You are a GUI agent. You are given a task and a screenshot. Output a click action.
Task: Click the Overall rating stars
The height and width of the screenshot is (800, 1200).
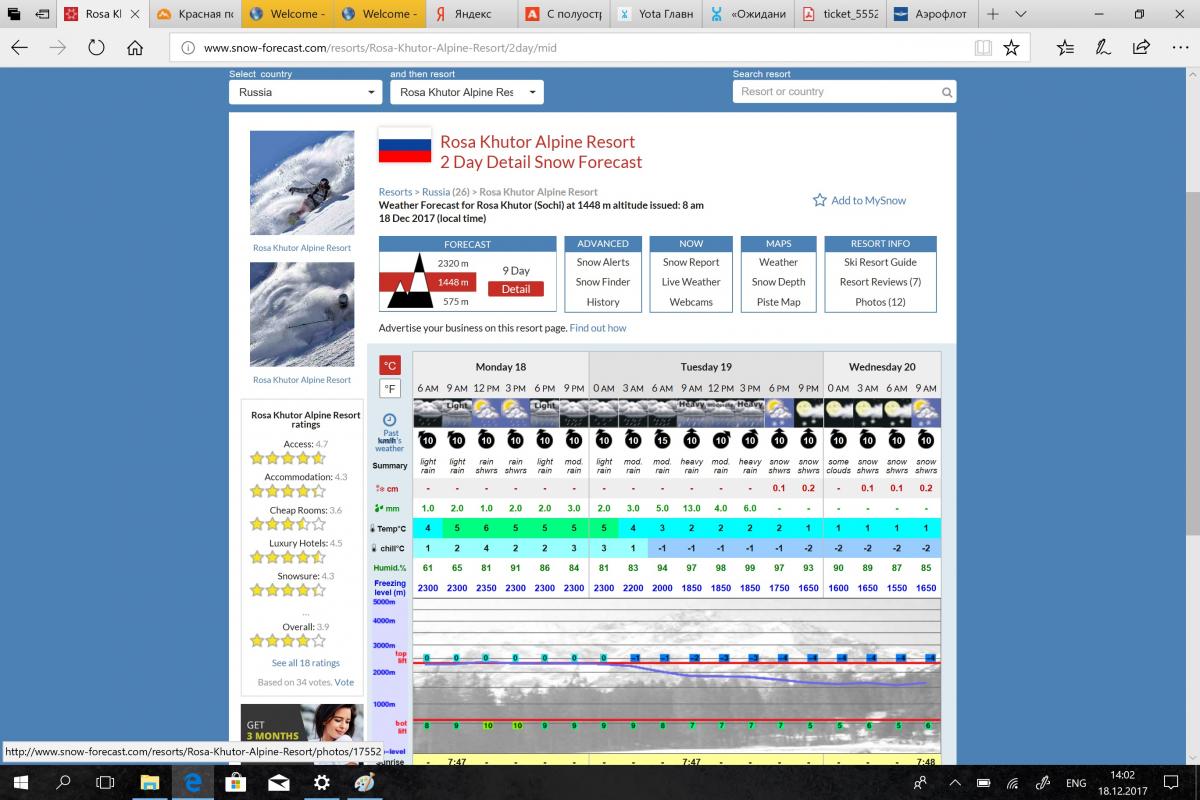(x=288, y=640)
